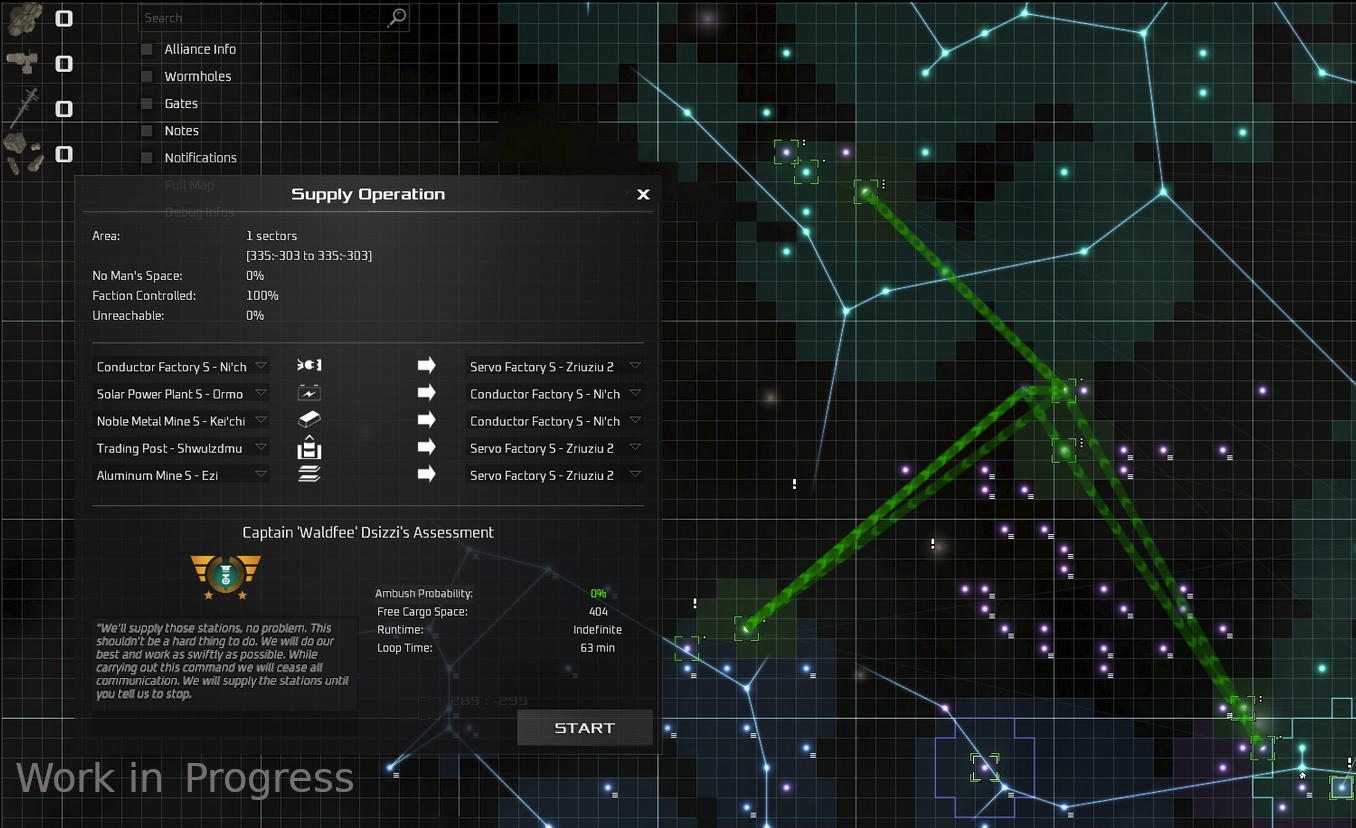The height and width of the screenshot is (828, 1356).
Task: Toggle the Wormholes checkbox
Action: coord(147,76)
